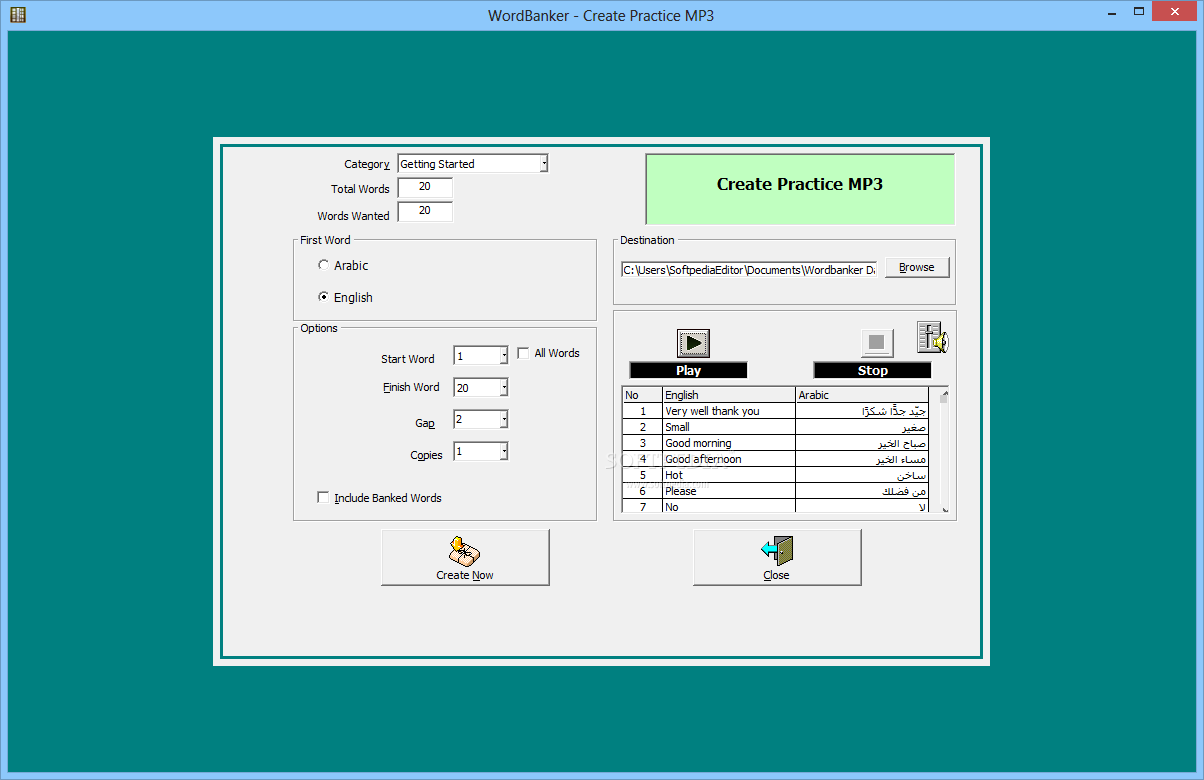
Task: Click the Arabic column header
Action: point(862,395)
